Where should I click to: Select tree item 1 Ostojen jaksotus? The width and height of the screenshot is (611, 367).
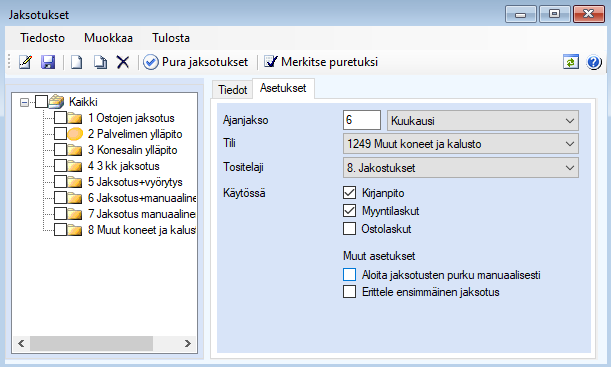click(x=131, y=118)
